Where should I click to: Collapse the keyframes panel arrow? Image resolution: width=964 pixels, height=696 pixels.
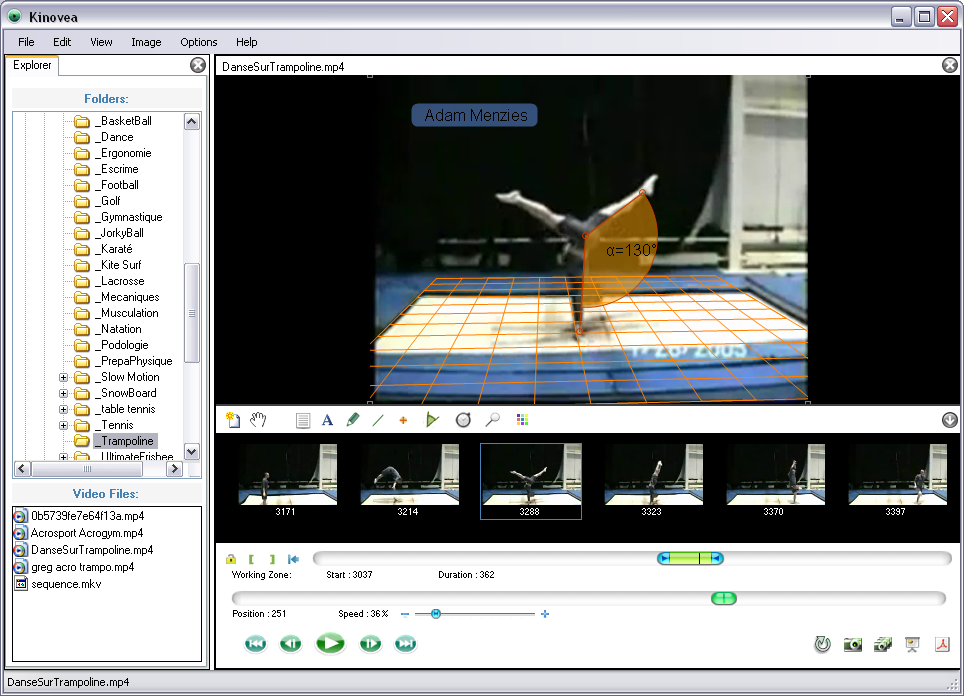[x=949, y=420]
